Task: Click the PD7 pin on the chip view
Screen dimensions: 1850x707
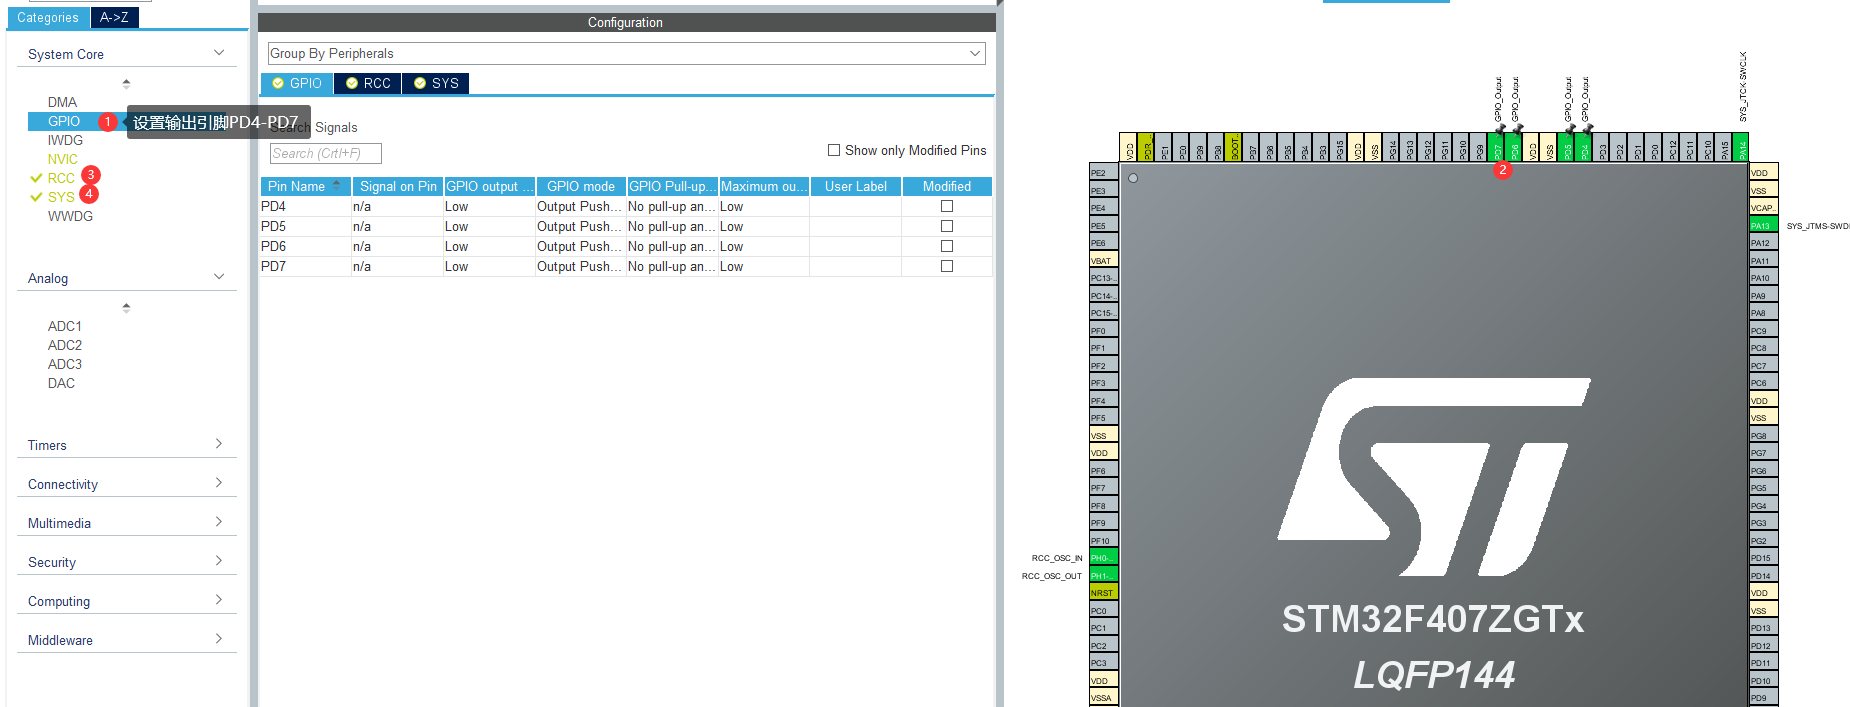Action: [1496, 147]
